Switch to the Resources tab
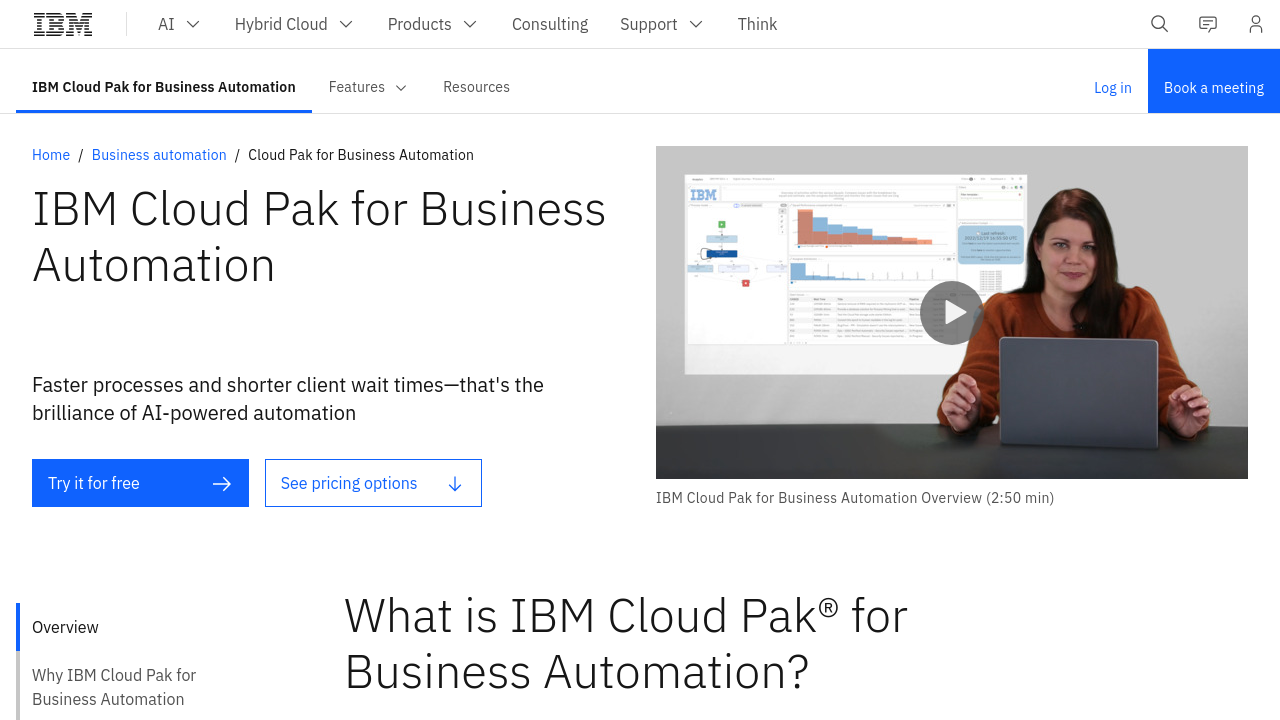1280x720 pixels. 476,87
